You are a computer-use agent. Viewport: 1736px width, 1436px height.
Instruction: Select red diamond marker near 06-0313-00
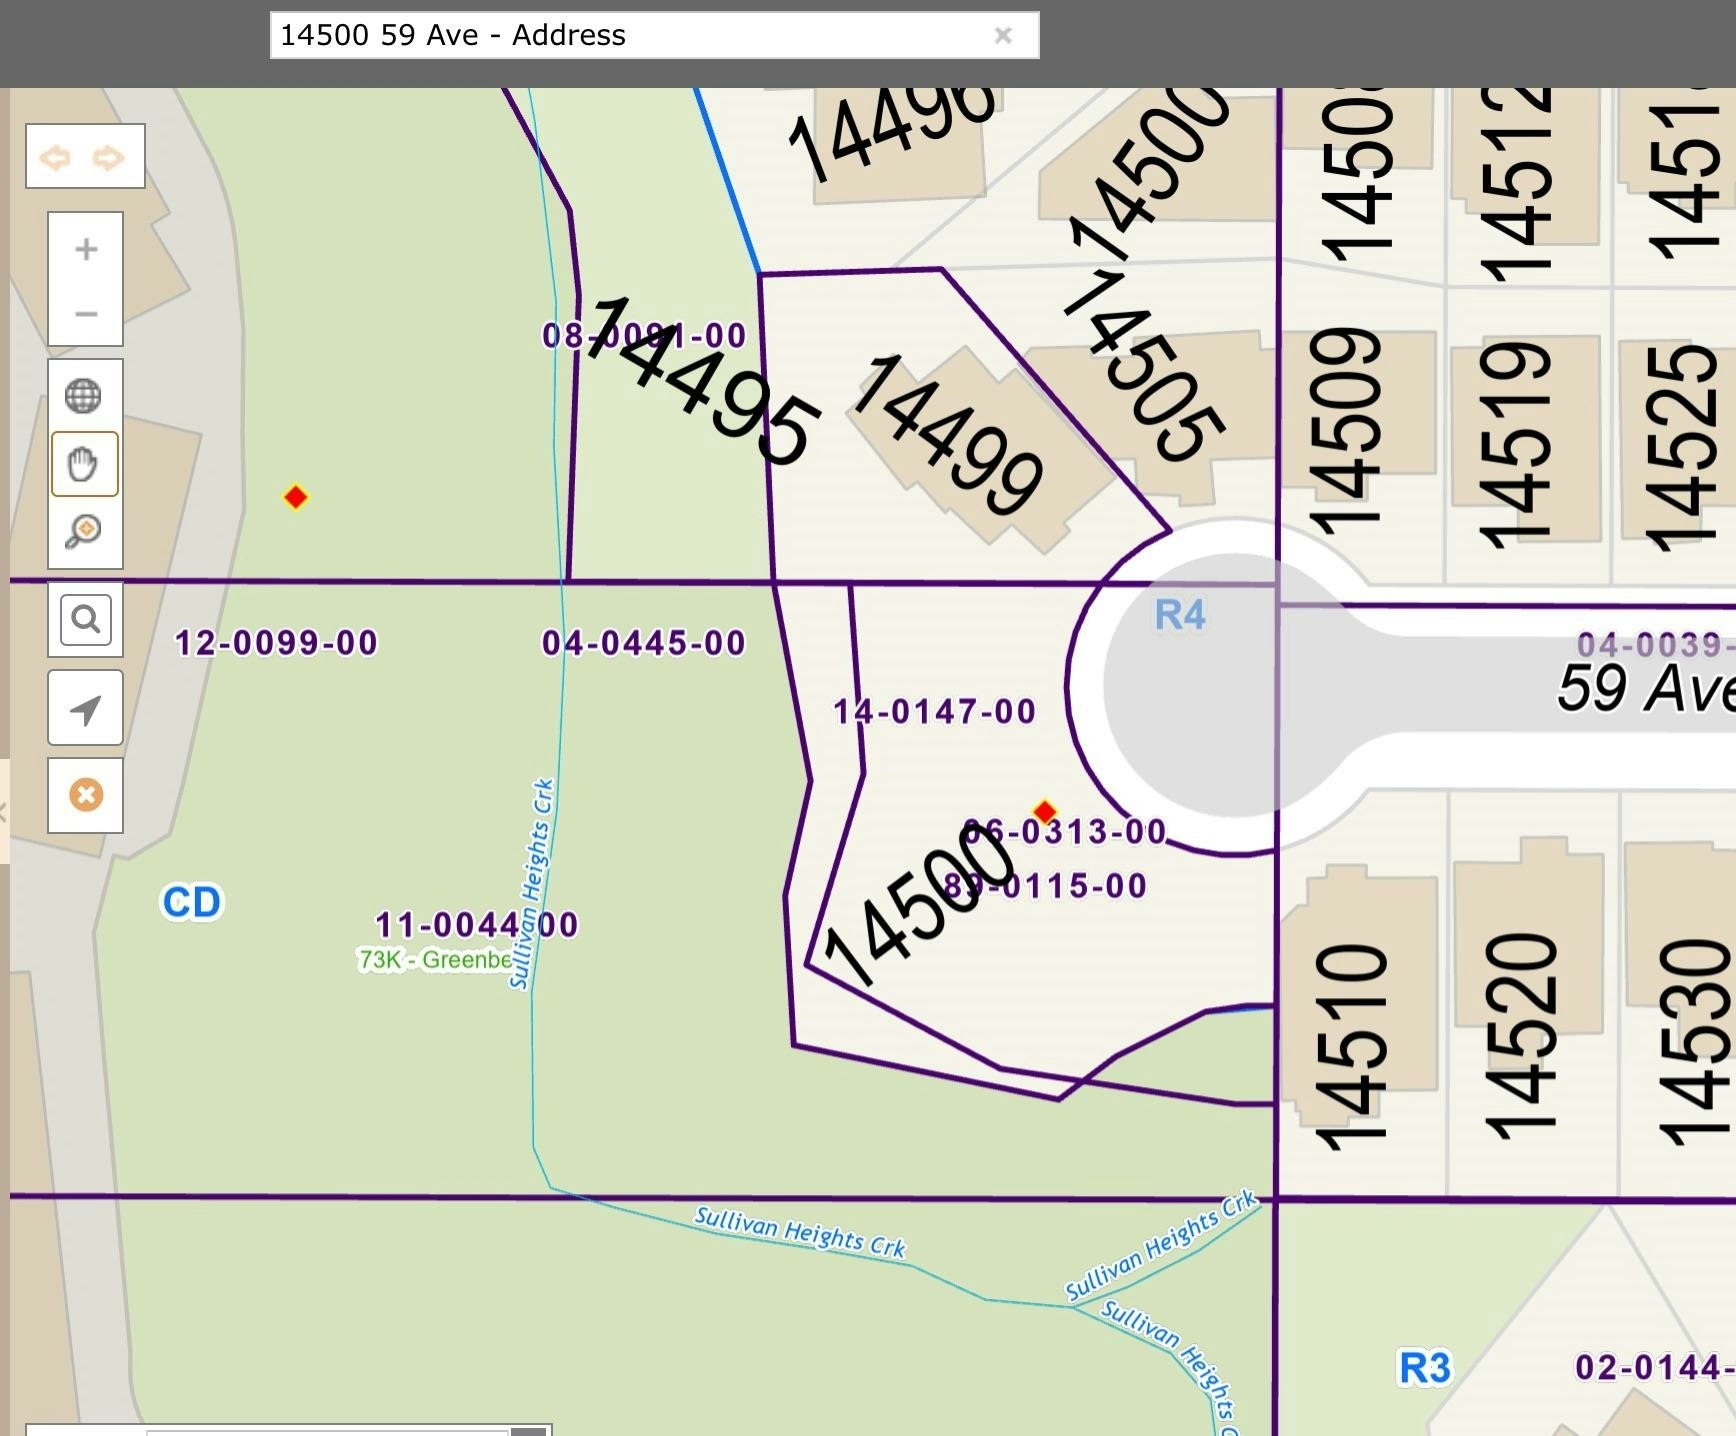coord(1044,811)
